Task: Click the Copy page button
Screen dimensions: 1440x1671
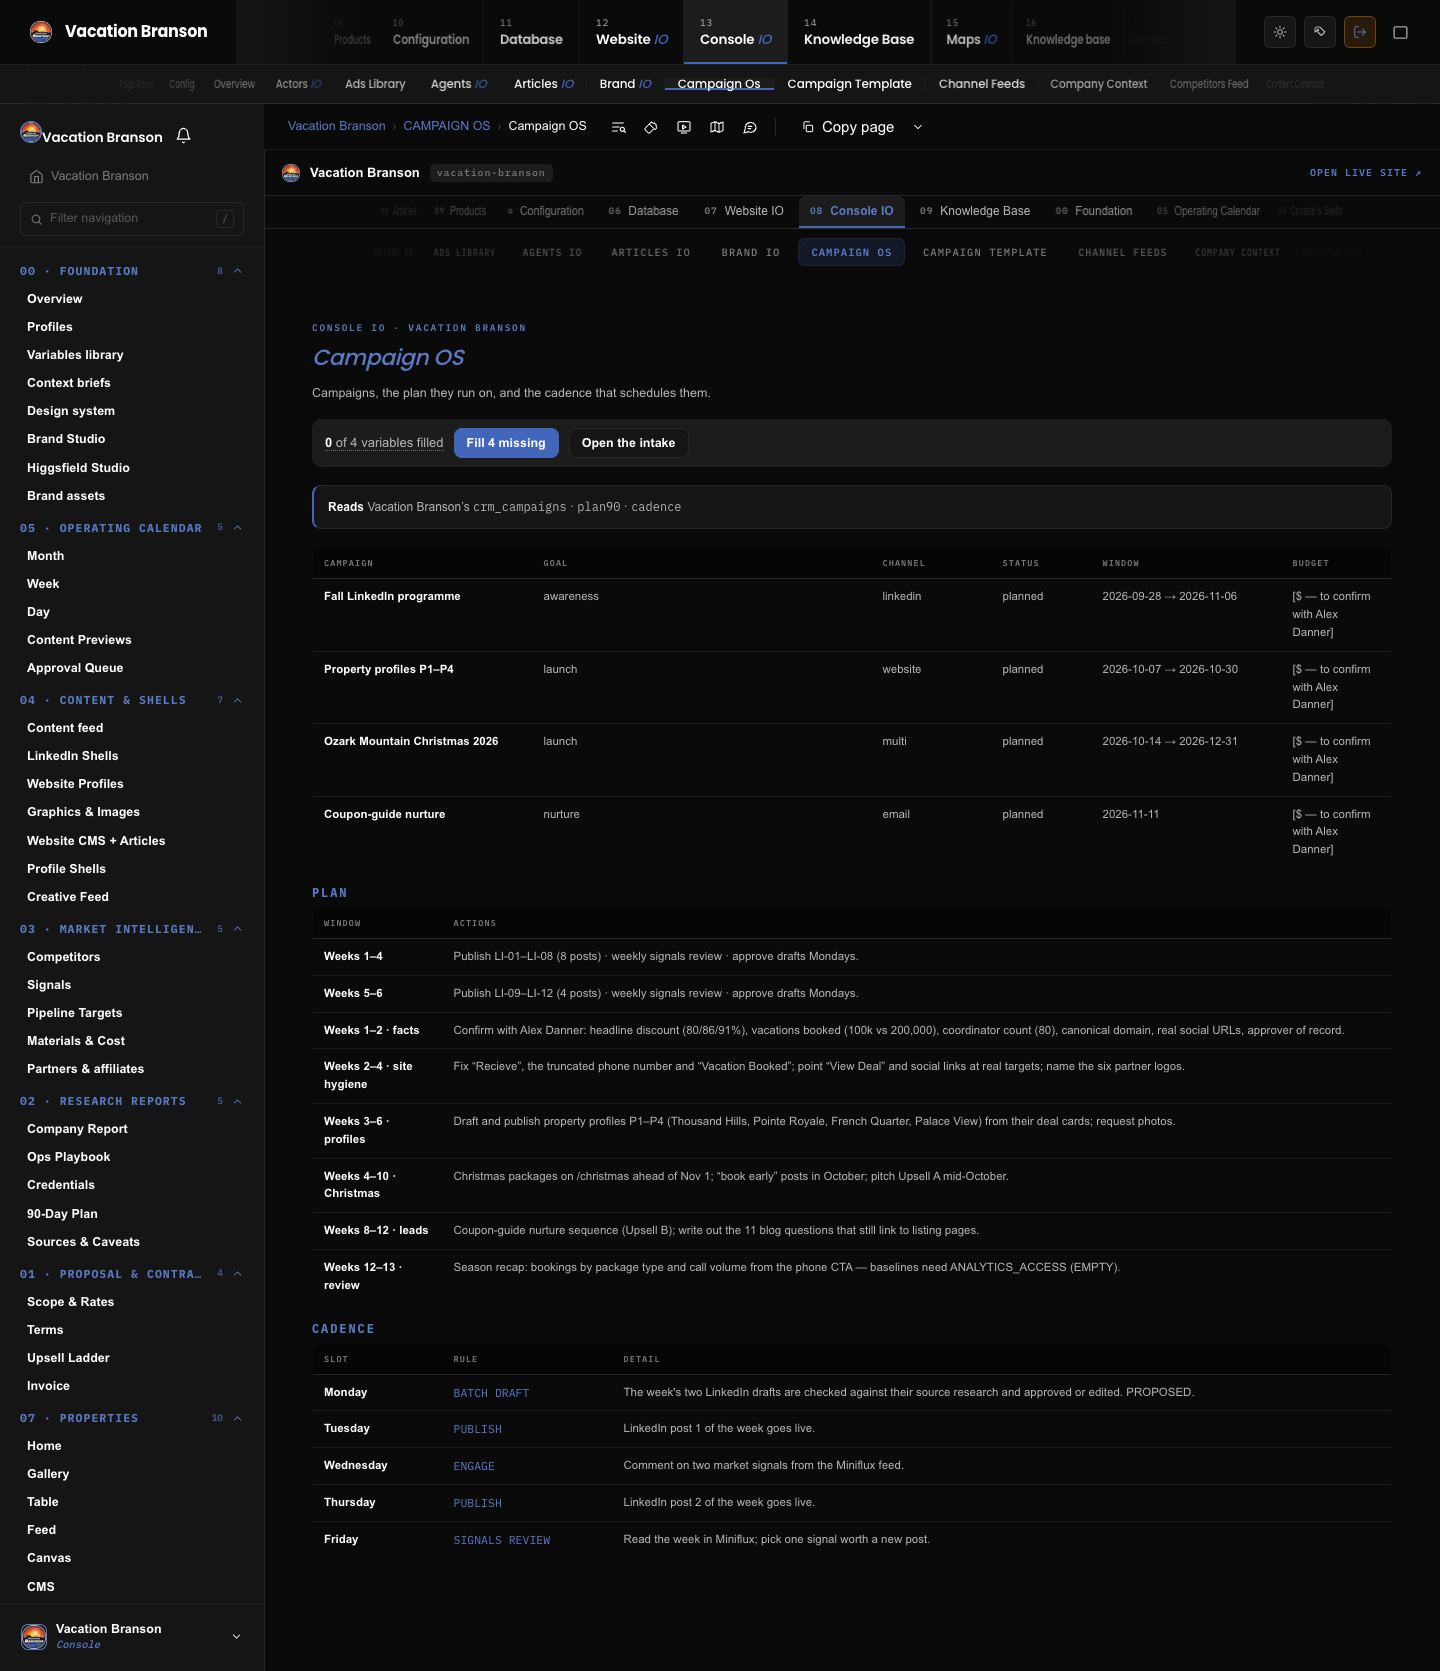Action: tap(848, 127)
